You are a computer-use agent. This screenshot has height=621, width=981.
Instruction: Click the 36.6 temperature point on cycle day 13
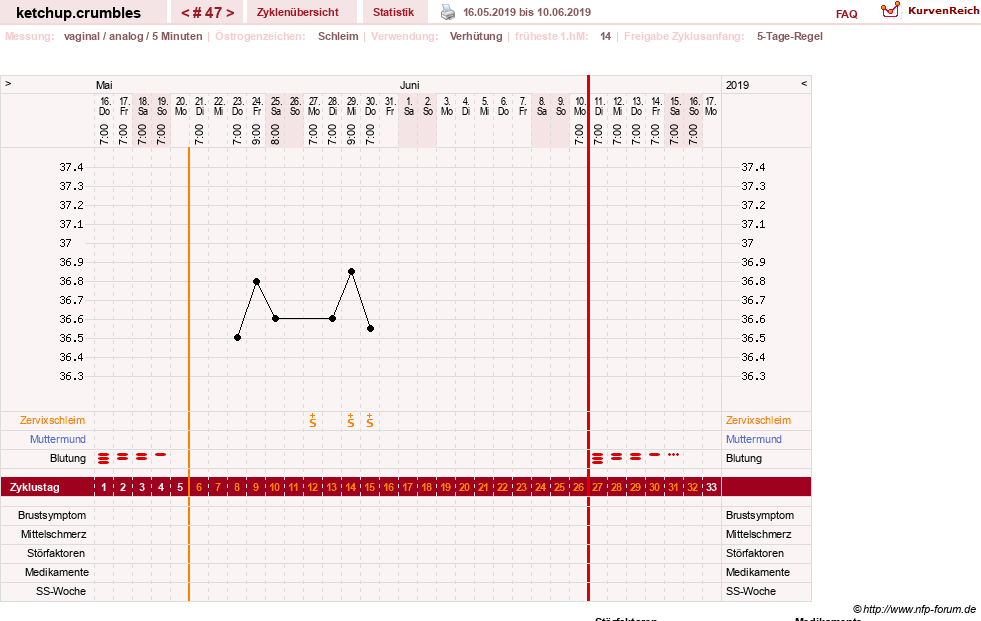(332, 319)
